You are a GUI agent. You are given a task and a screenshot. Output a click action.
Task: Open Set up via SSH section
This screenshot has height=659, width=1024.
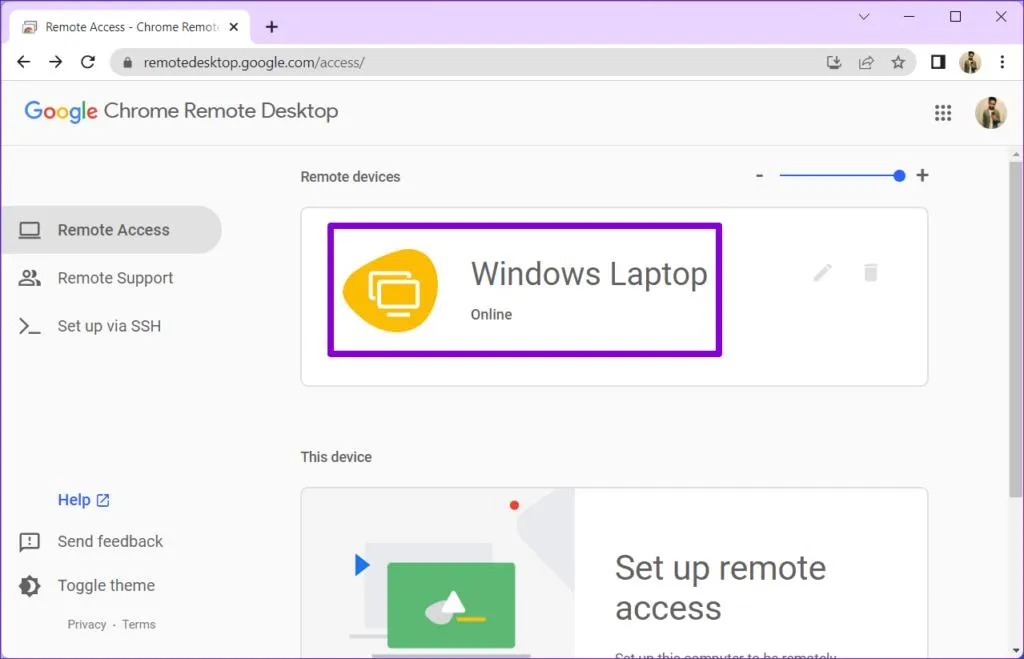click(89, 326)
